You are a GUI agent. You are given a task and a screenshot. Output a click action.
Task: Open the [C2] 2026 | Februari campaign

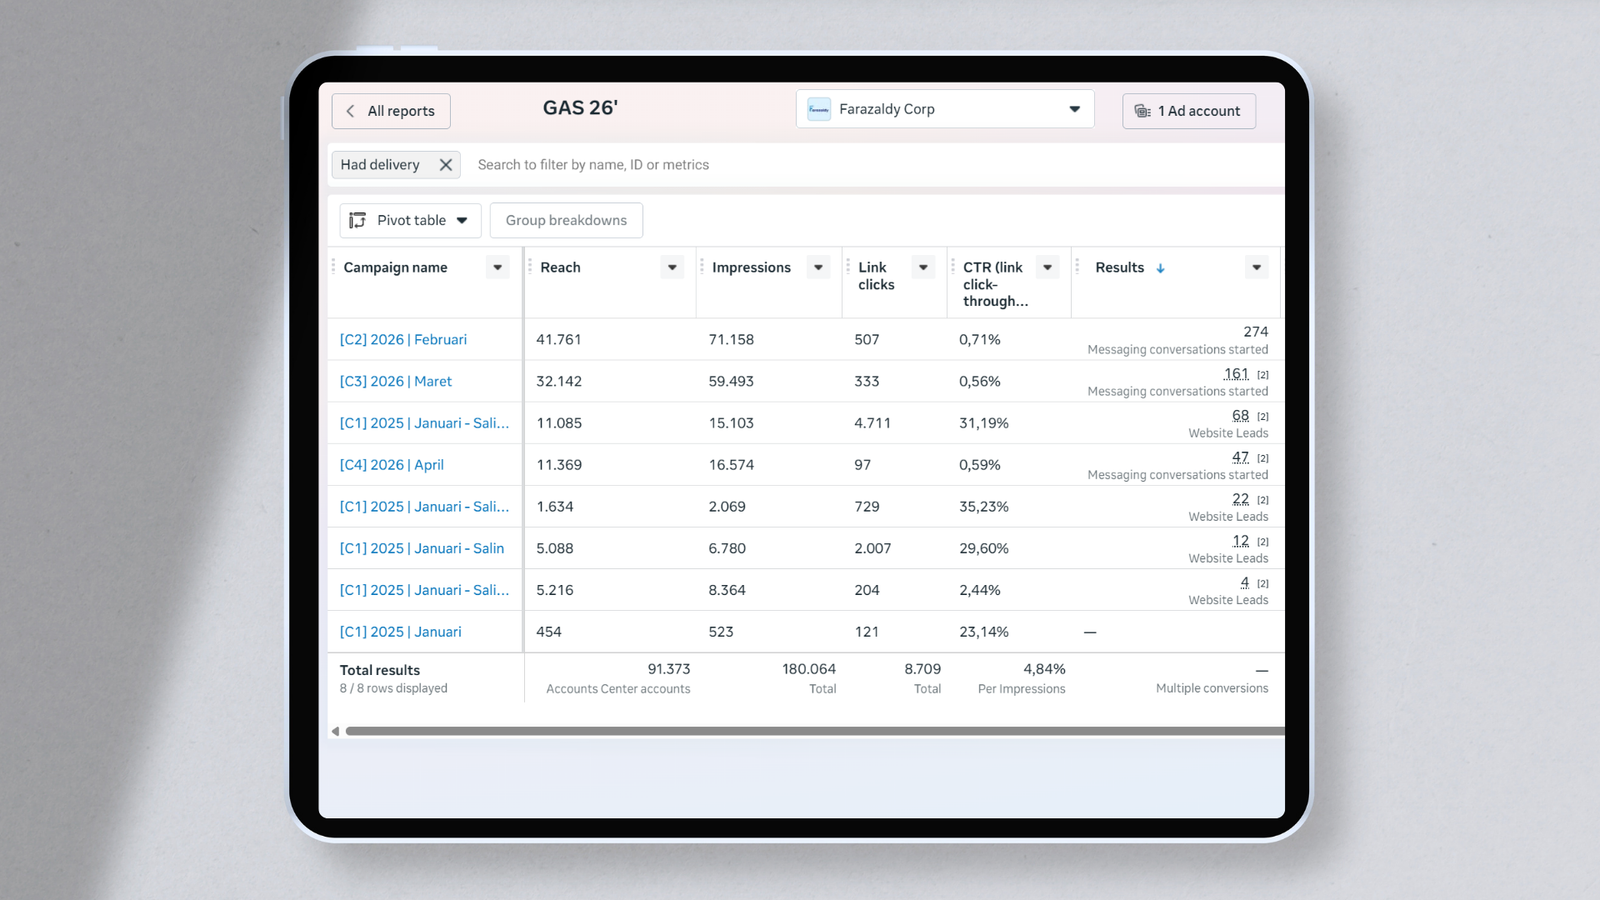coord(403,340)
